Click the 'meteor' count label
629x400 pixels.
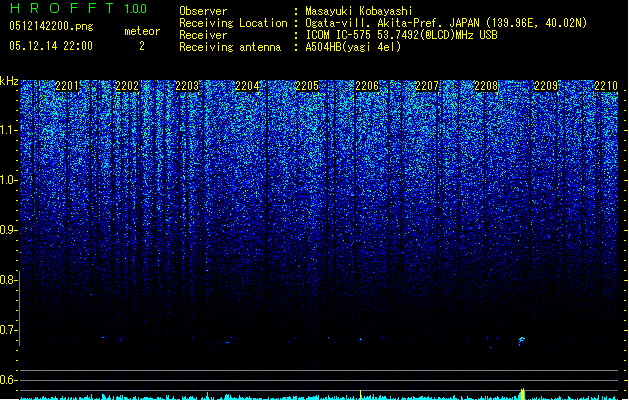(x=142, y=31)
